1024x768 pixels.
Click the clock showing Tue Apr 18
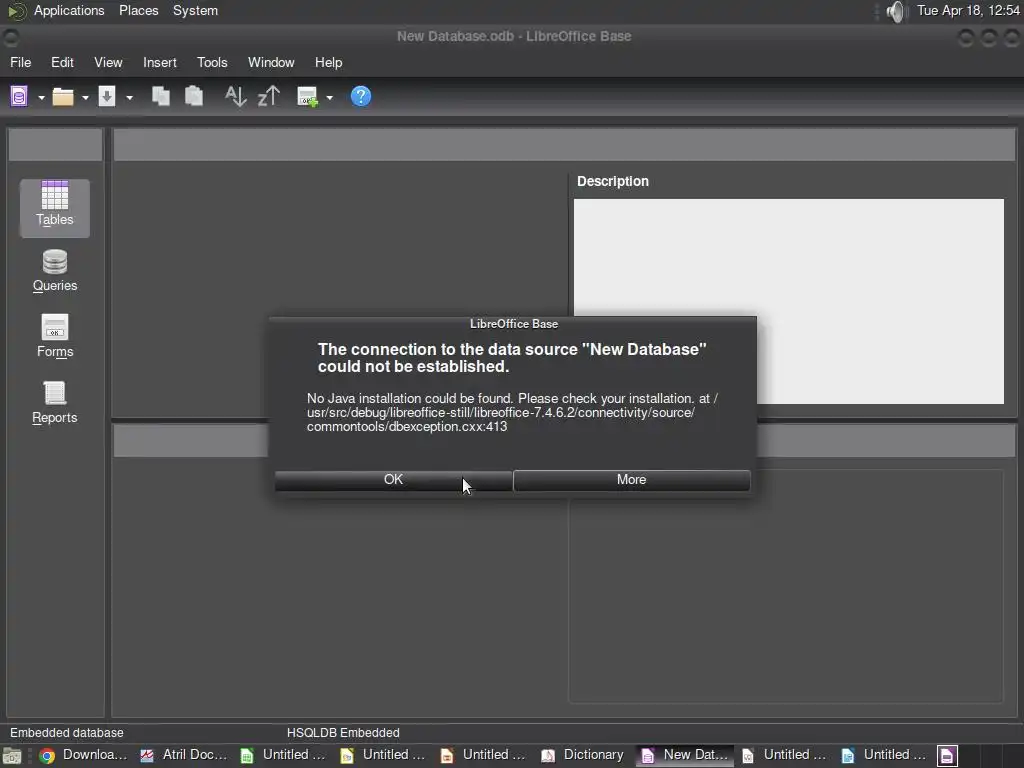click(x=968, y=10)
